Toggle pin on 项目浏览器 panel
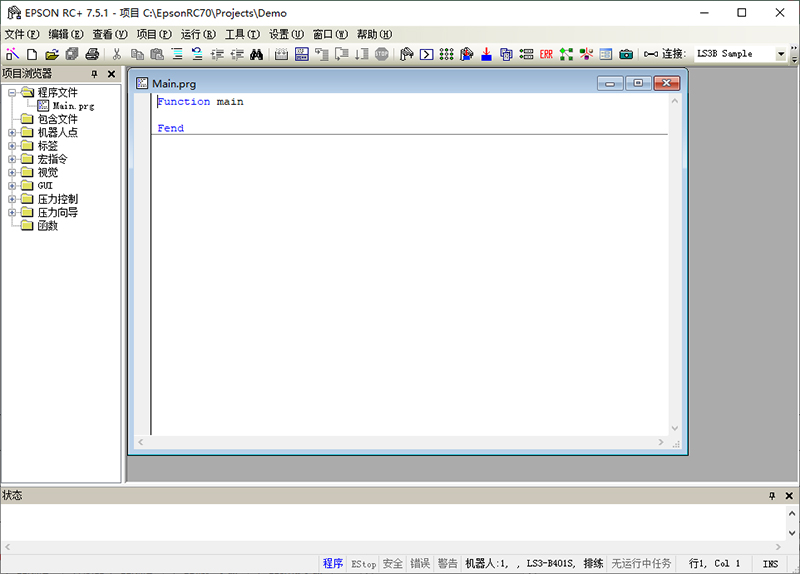This screenshot has height=574, width=800. 95,74
